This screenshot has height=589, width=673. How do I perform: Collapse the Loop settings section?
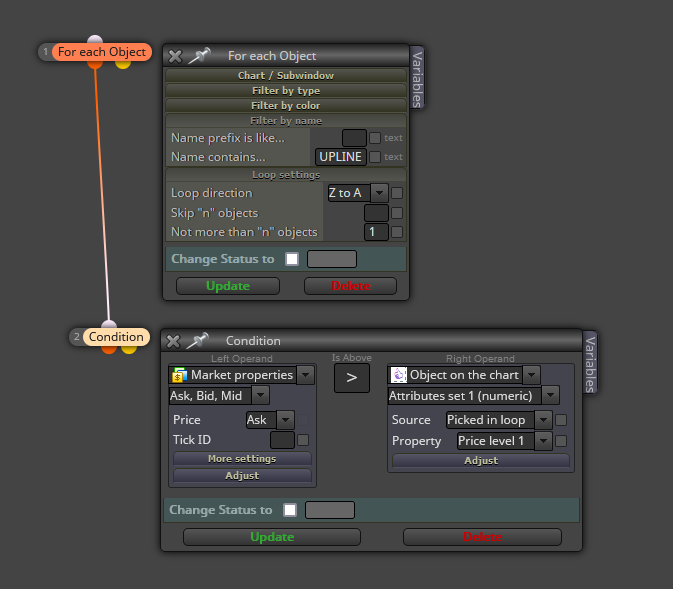click(x=286, y=175)
